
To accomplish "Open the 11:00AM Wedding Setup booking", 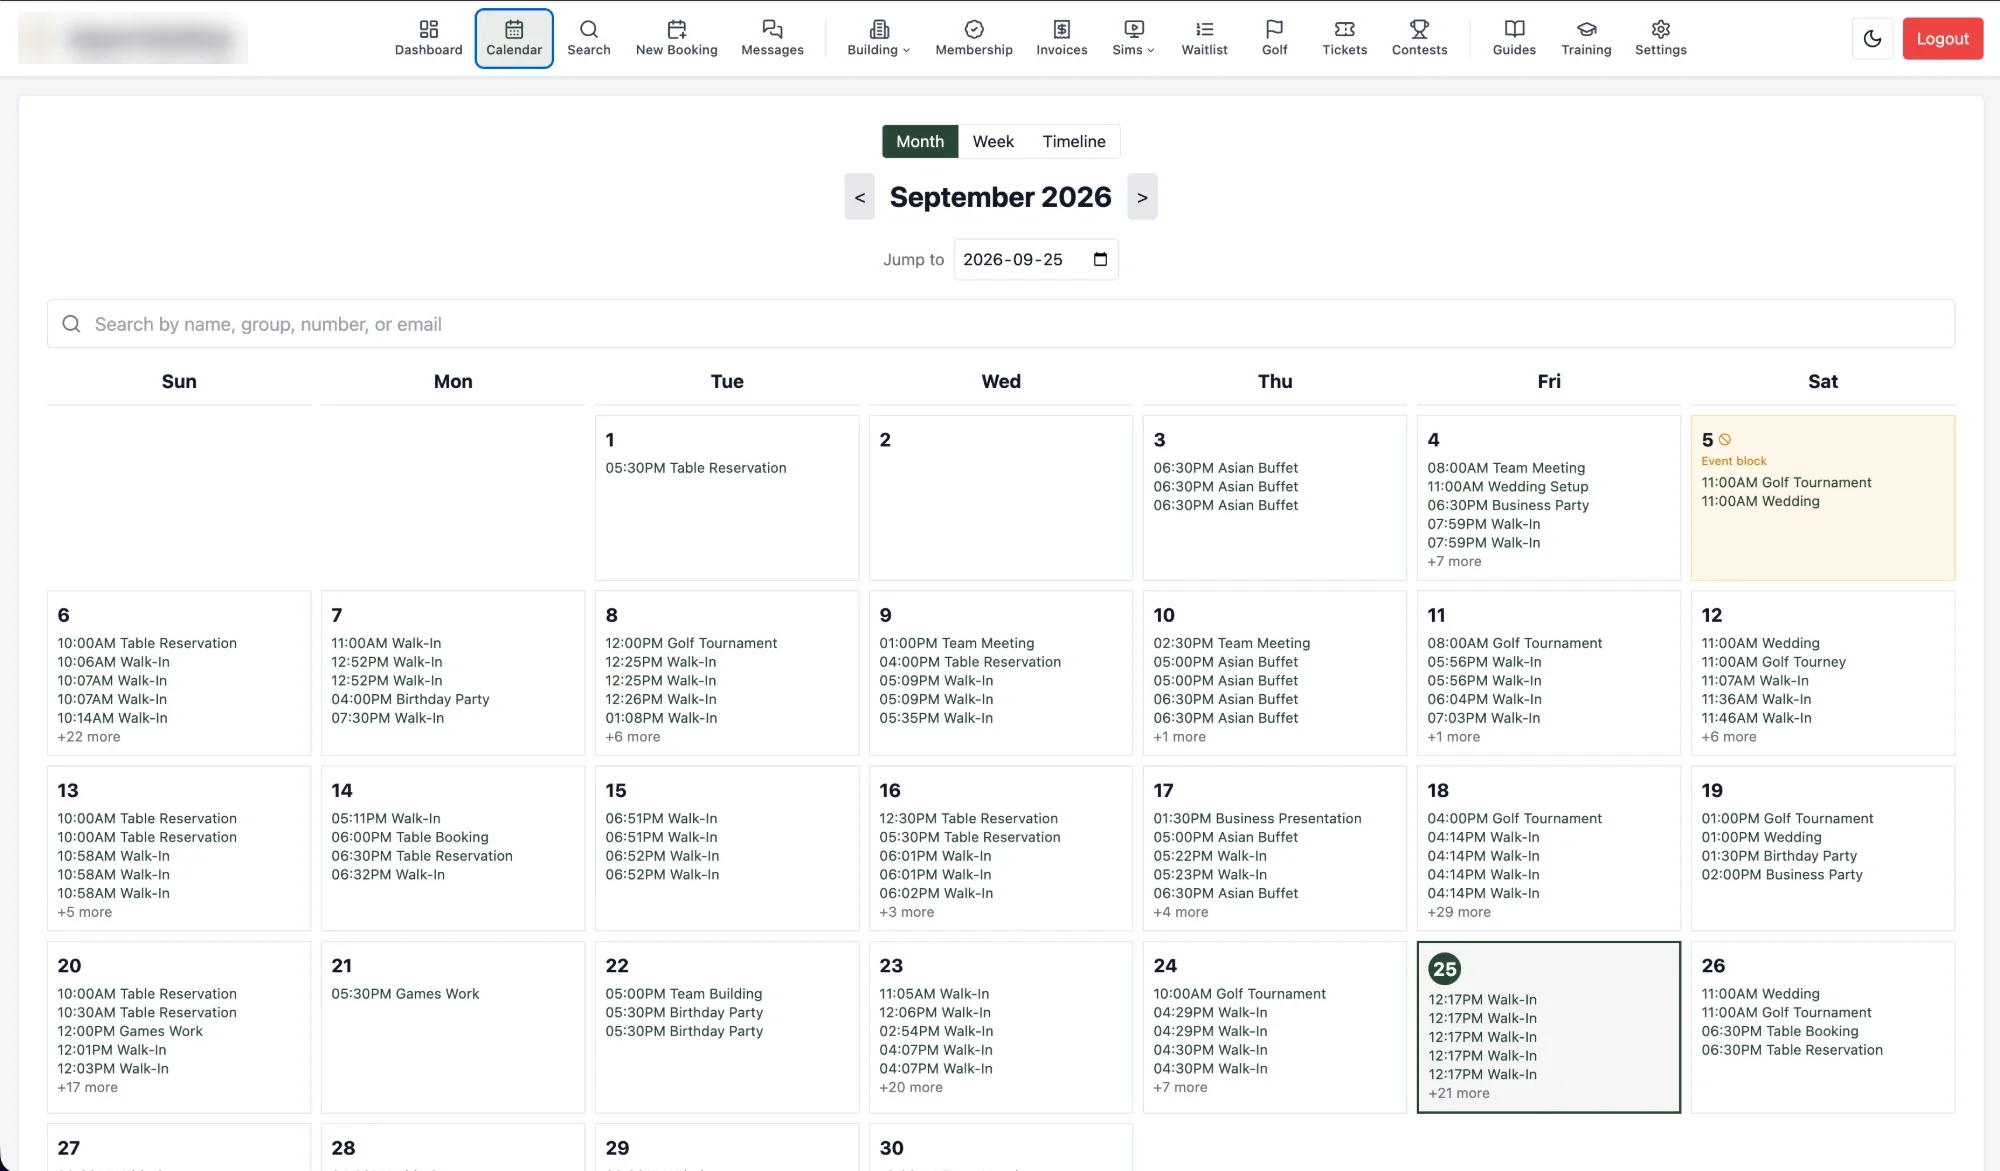I will (x=1507, y=487).
